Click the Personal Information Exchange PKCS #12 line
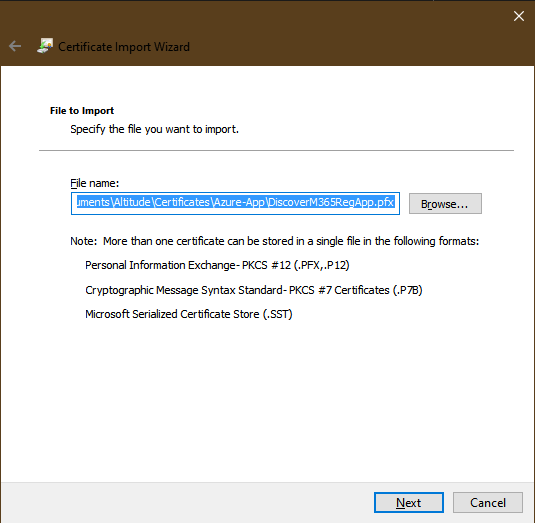 click(x=217, y=265)
